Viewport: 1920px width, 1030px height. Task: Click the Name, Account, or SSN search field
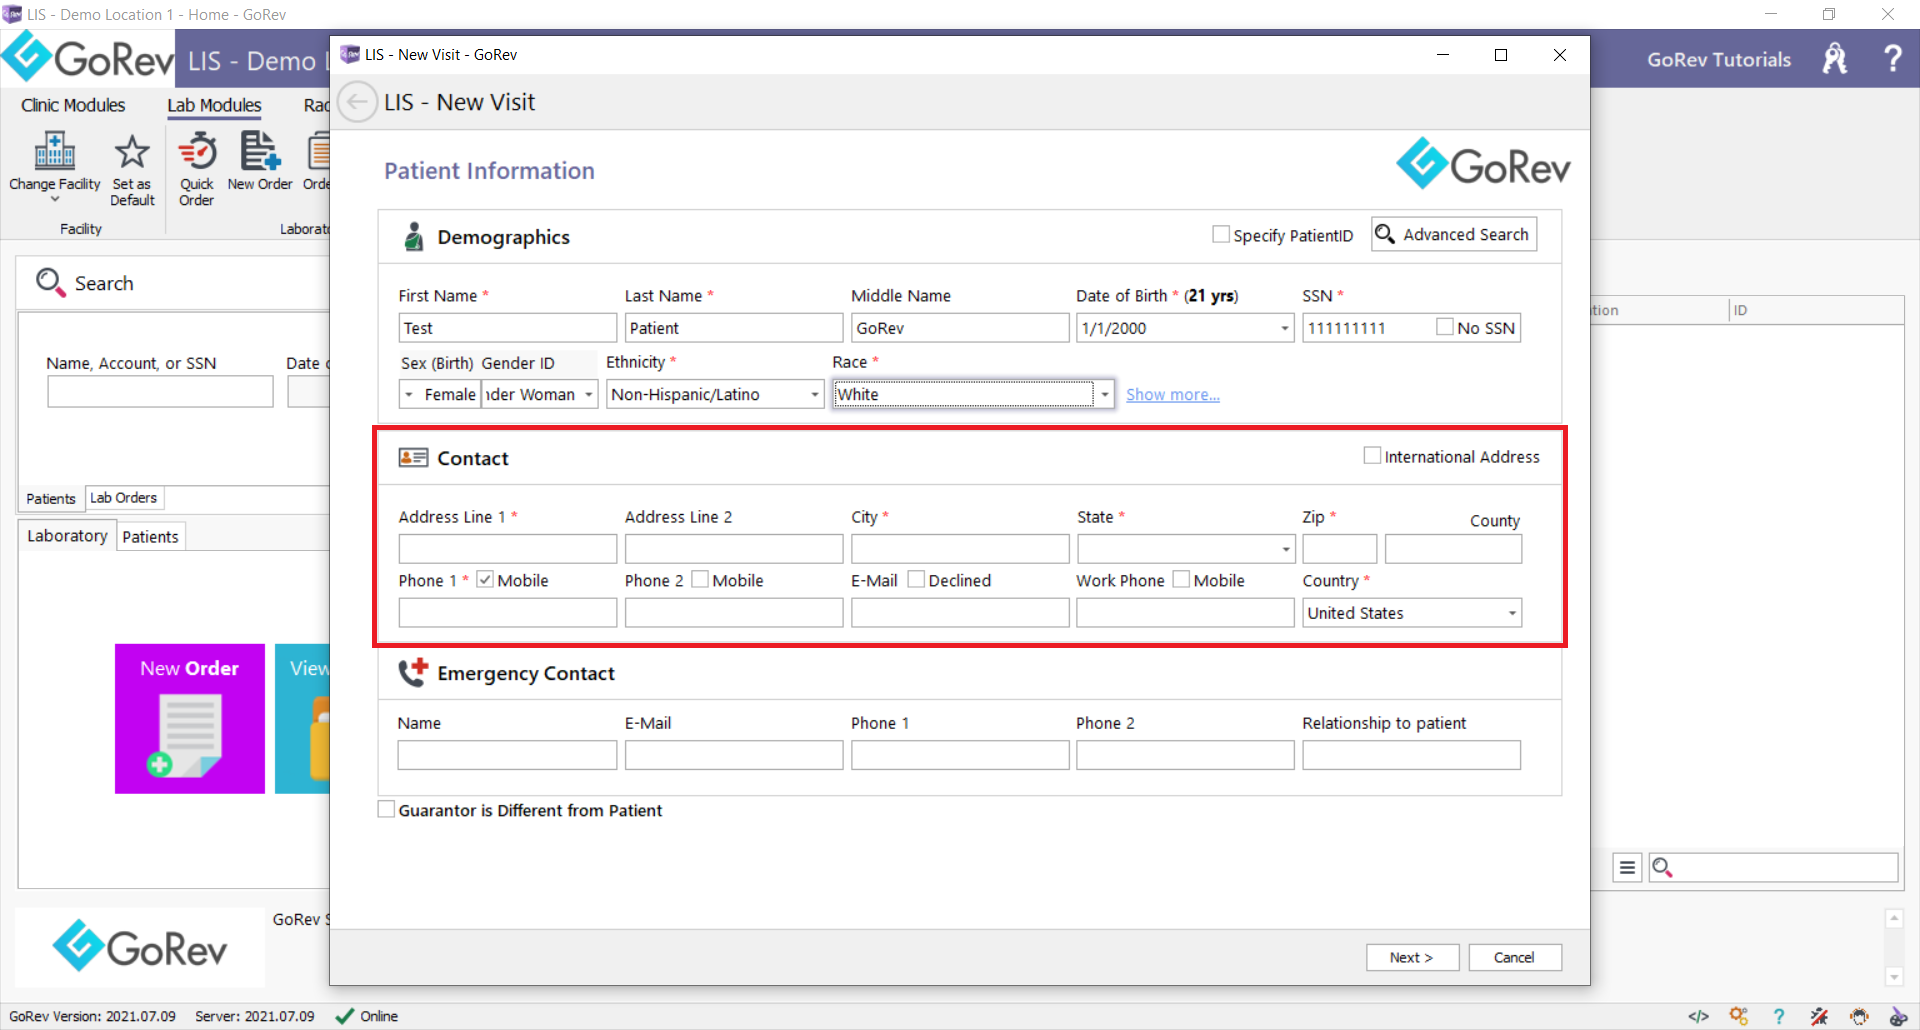pos(160,391)
